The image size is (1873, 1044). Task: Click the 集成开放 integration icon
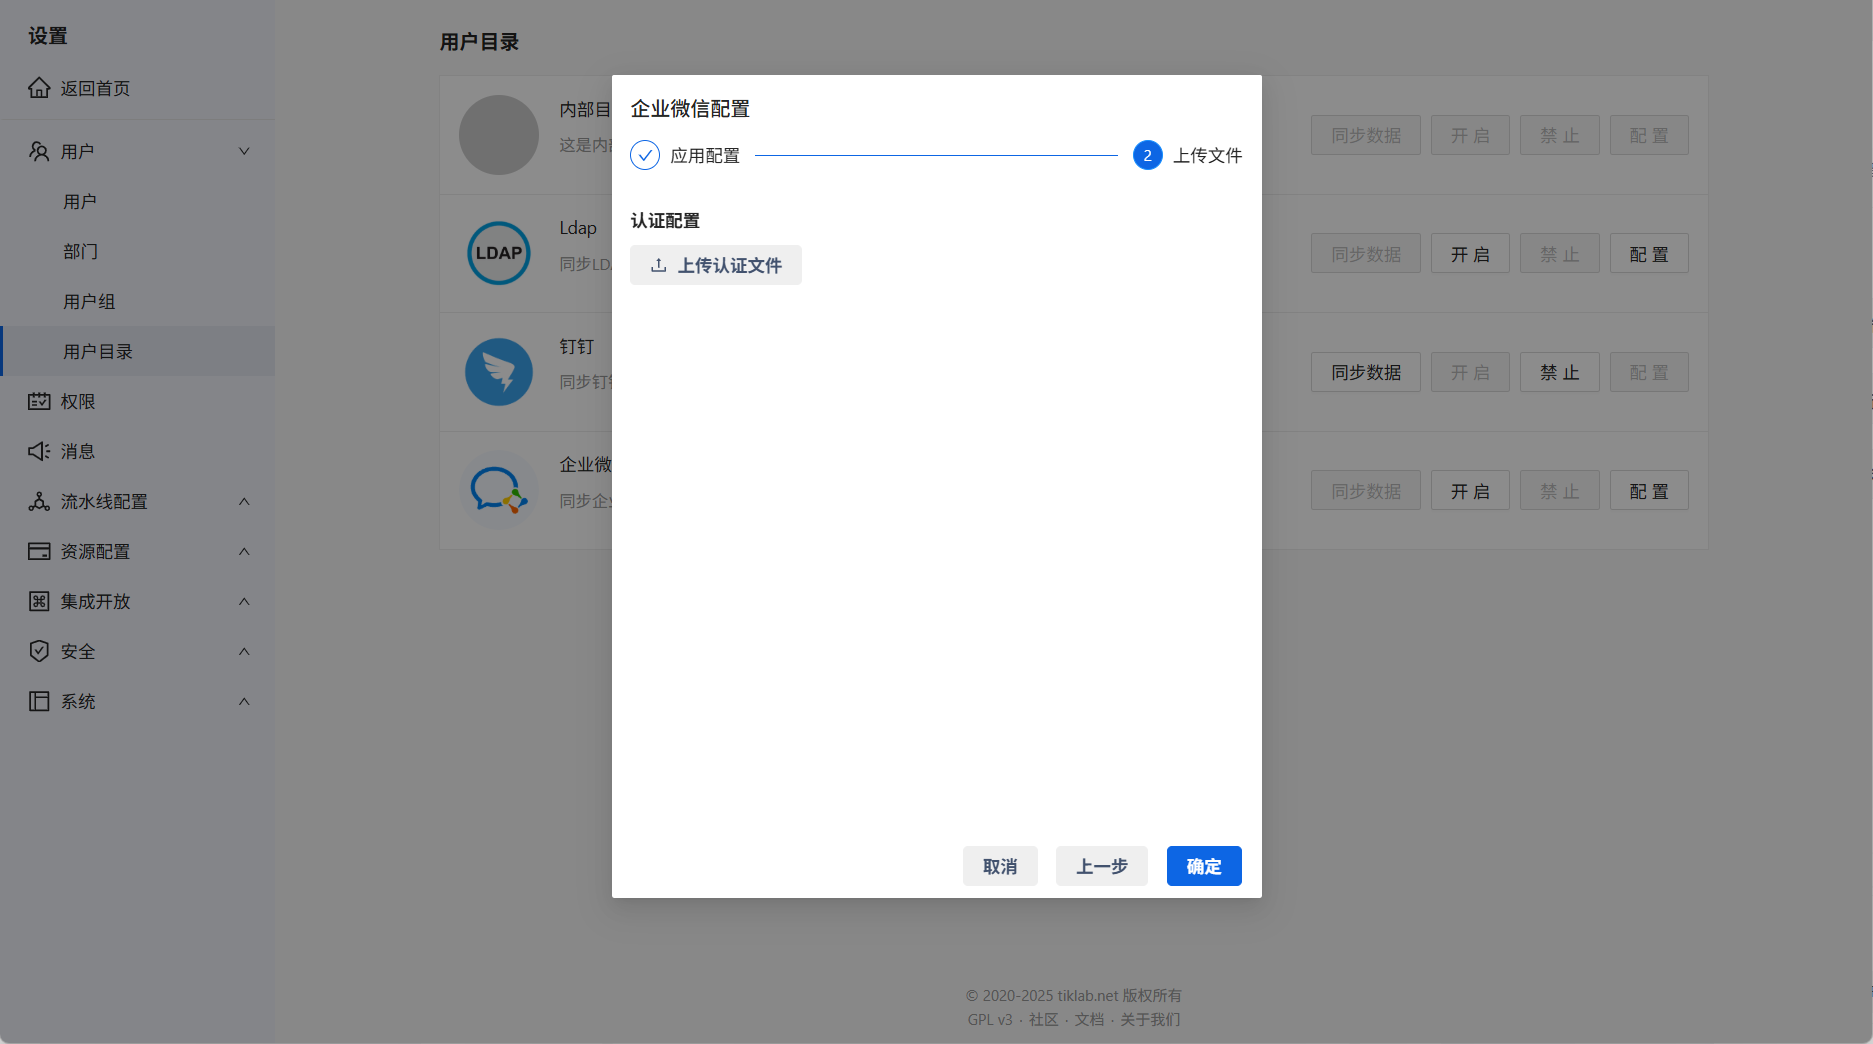39,601
